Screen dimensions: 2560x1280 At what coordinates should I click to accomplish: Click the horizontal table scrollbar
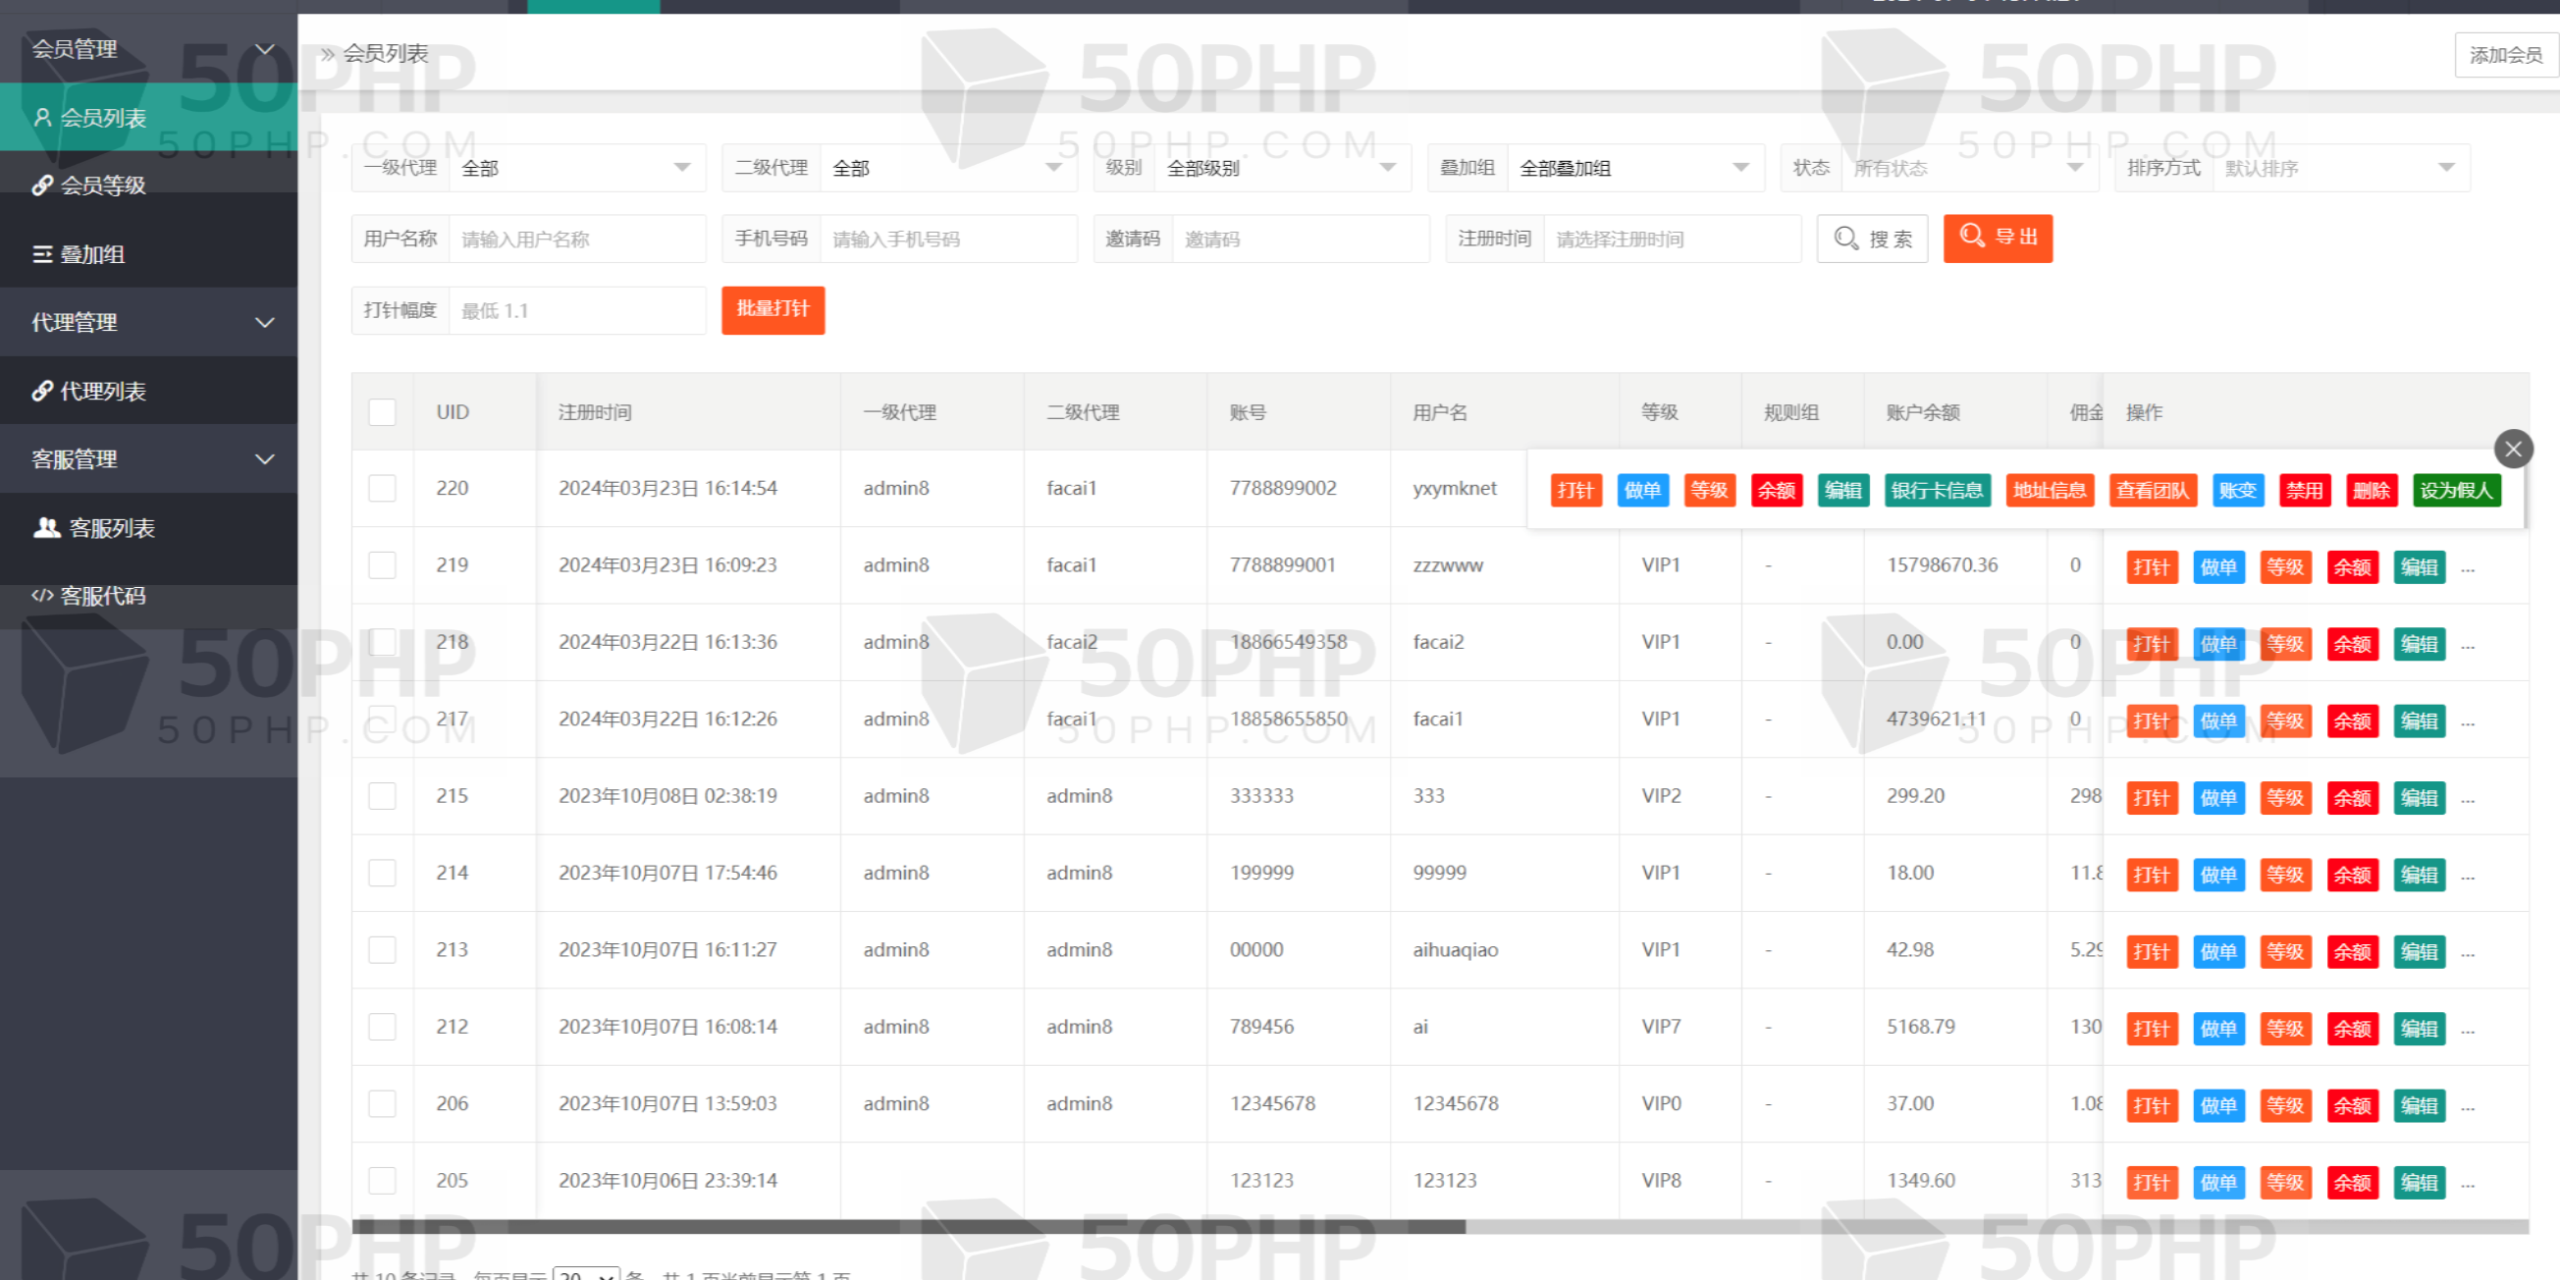coord(908,1226)
